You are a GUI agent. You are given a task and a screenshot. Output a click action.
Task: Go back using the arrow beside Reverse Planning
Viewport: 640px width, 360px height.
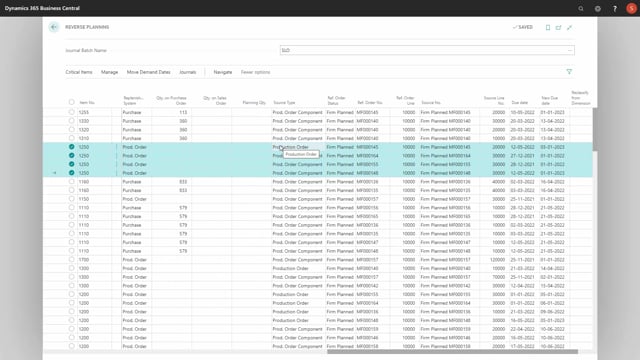click(x=54, y=27)
